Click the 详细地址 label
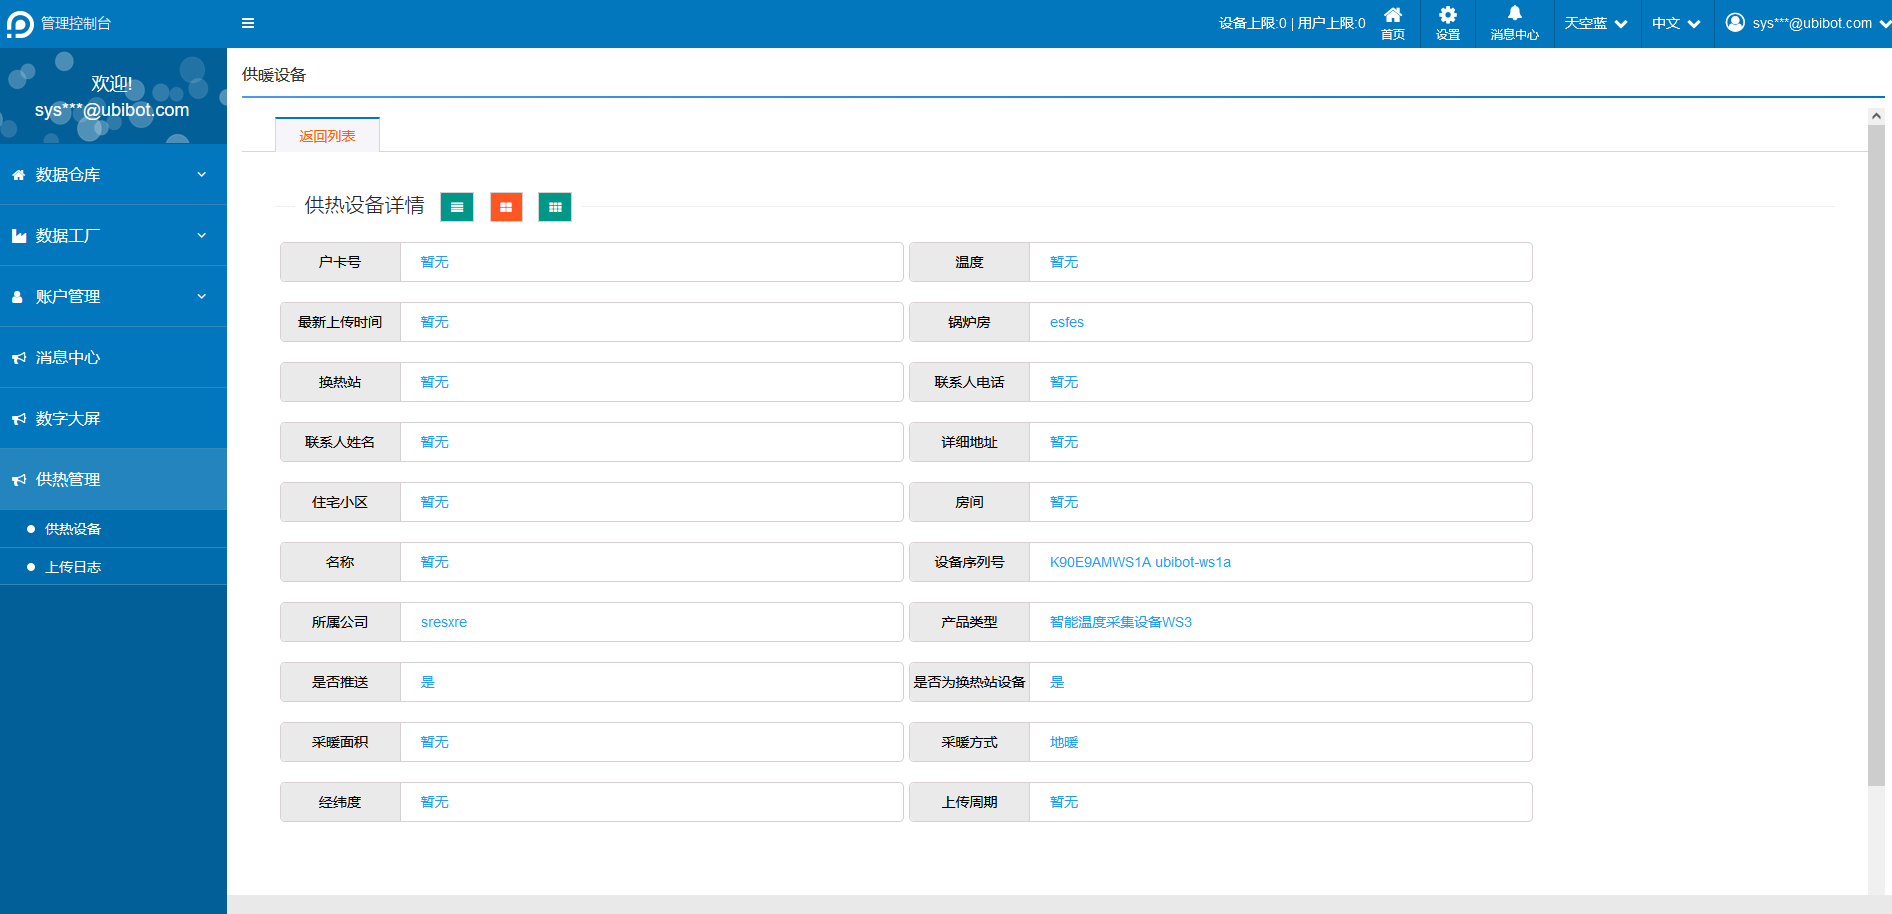 (x=969, y=442)
